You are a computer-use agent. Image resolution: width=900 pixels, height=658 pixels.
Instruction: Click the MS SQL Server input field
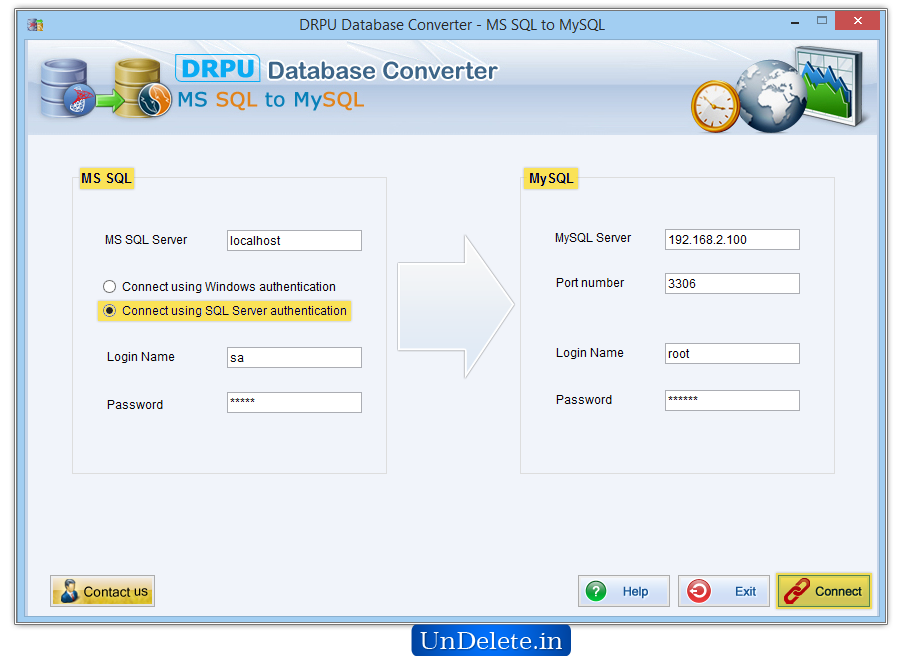(x=294, y=241)
